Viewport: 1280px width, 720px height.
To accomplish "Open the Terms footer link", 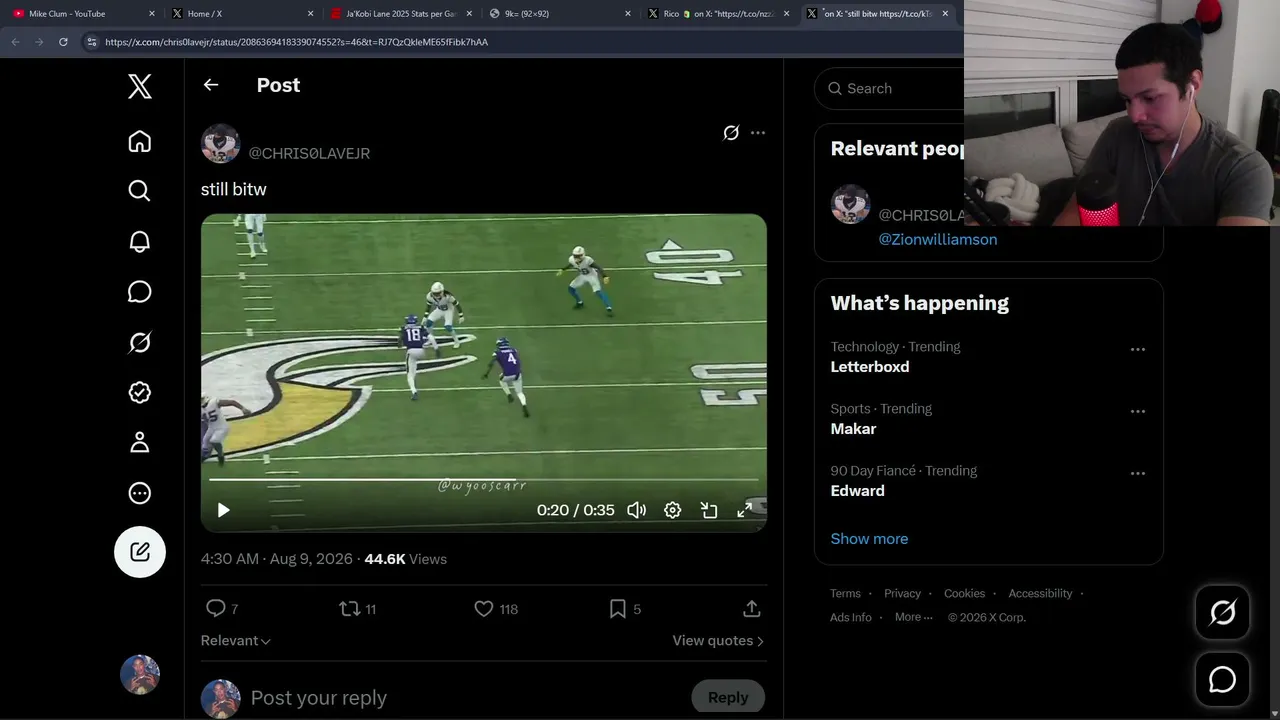I will (x=845, y=593).
